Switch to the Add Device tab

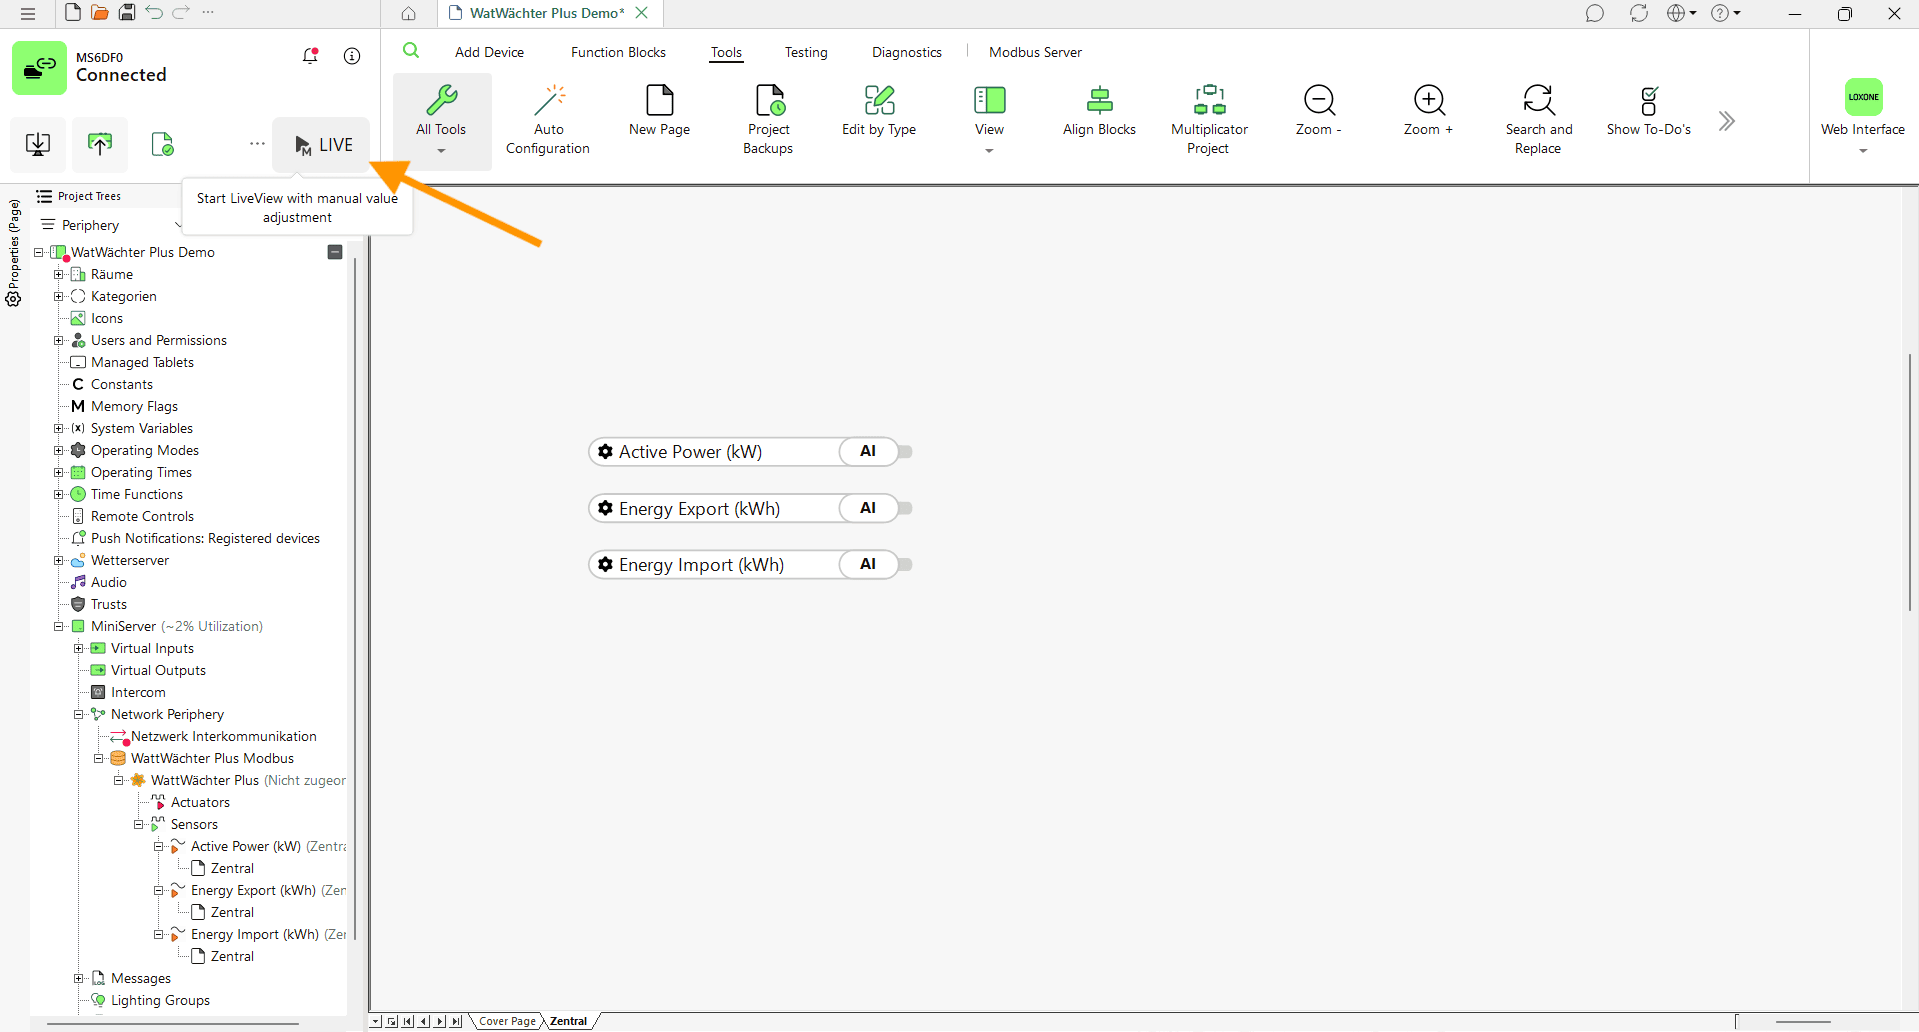click(489, 52)
